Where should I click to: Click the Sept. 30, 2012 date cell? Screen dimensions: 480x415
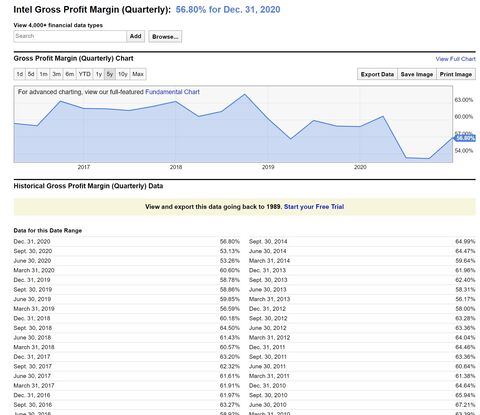(268, 319)
